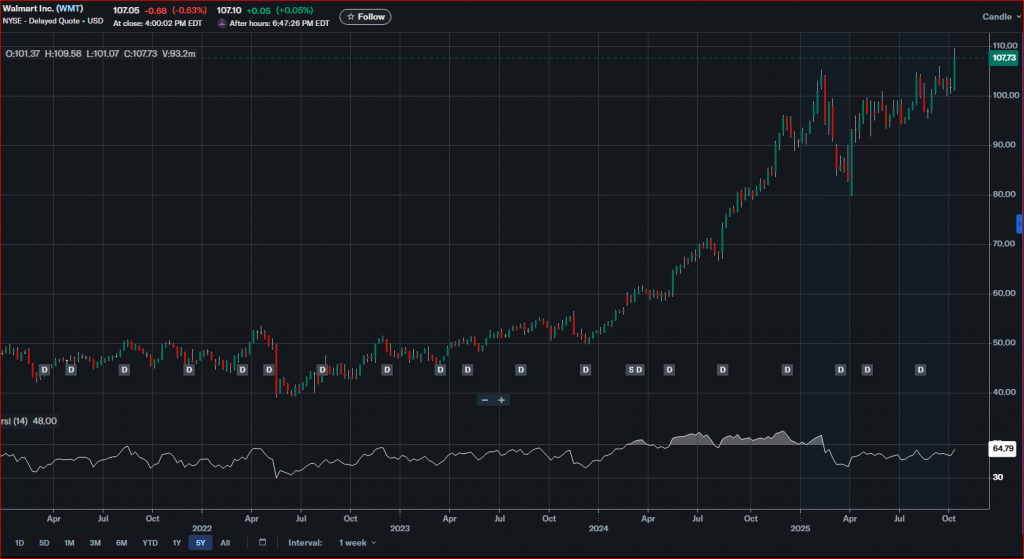Click the stock split S marker

[630, 370]
